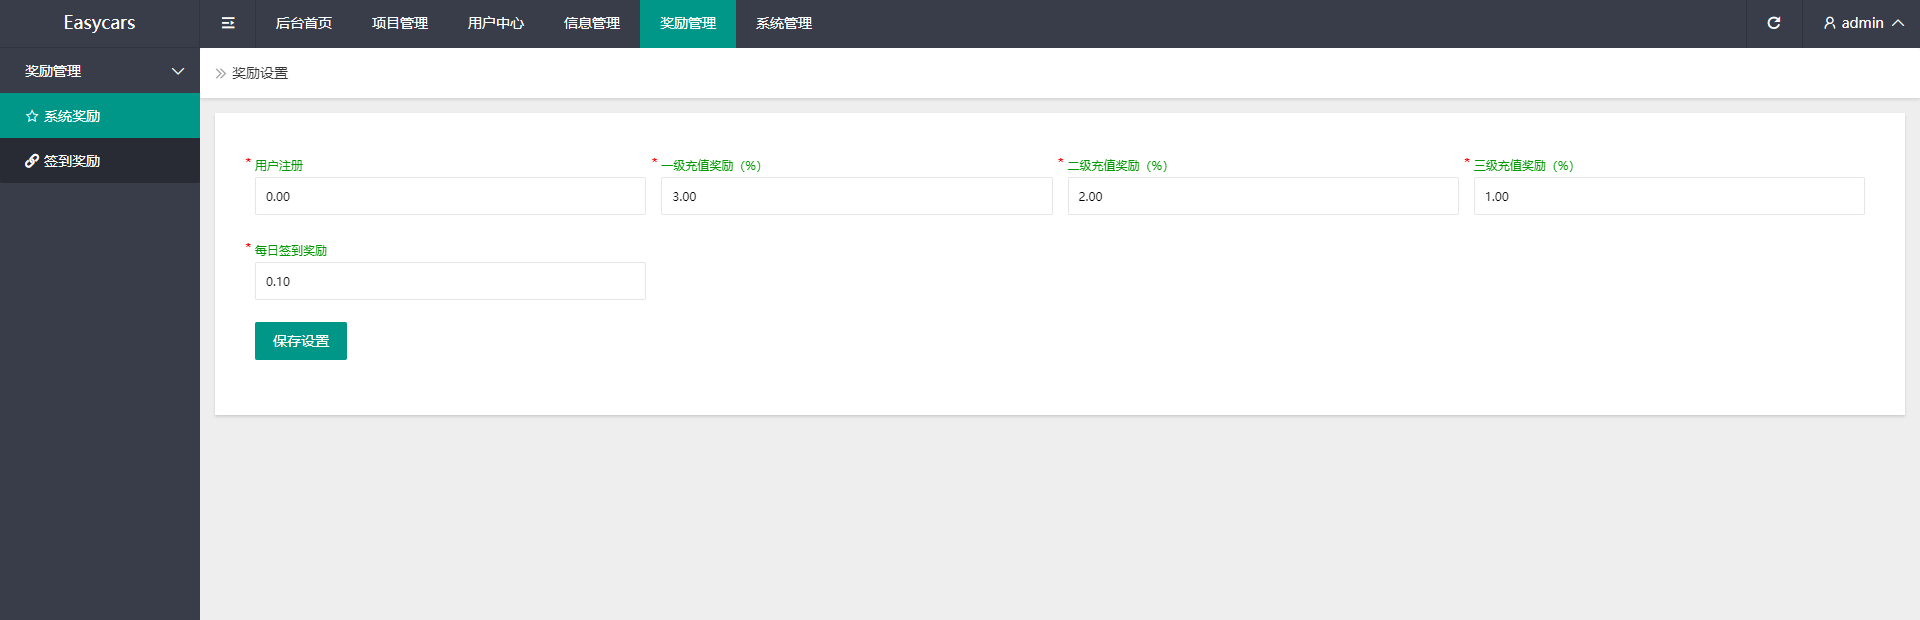This screenshot has height=620, width=1920.
Task: Select 系统奖励 in the sidebar
Action: (x=100, y=116)
